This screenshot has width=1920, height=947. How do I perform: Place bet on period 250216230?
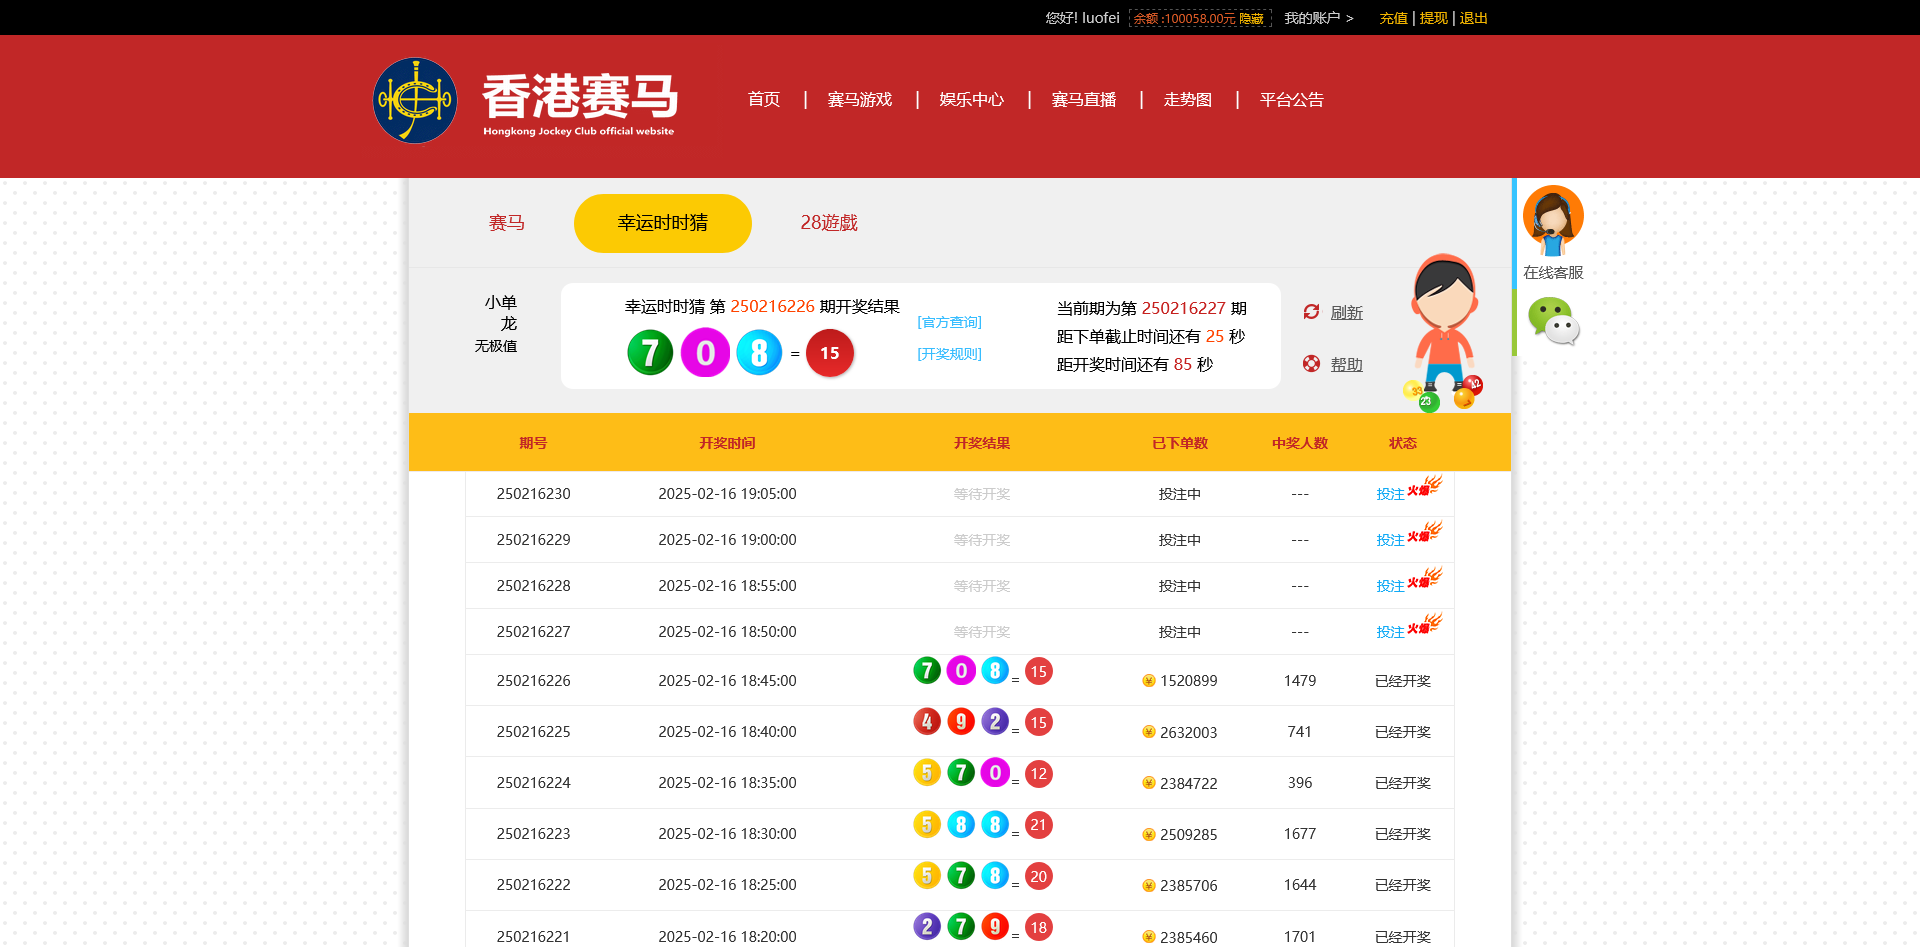1390,494
